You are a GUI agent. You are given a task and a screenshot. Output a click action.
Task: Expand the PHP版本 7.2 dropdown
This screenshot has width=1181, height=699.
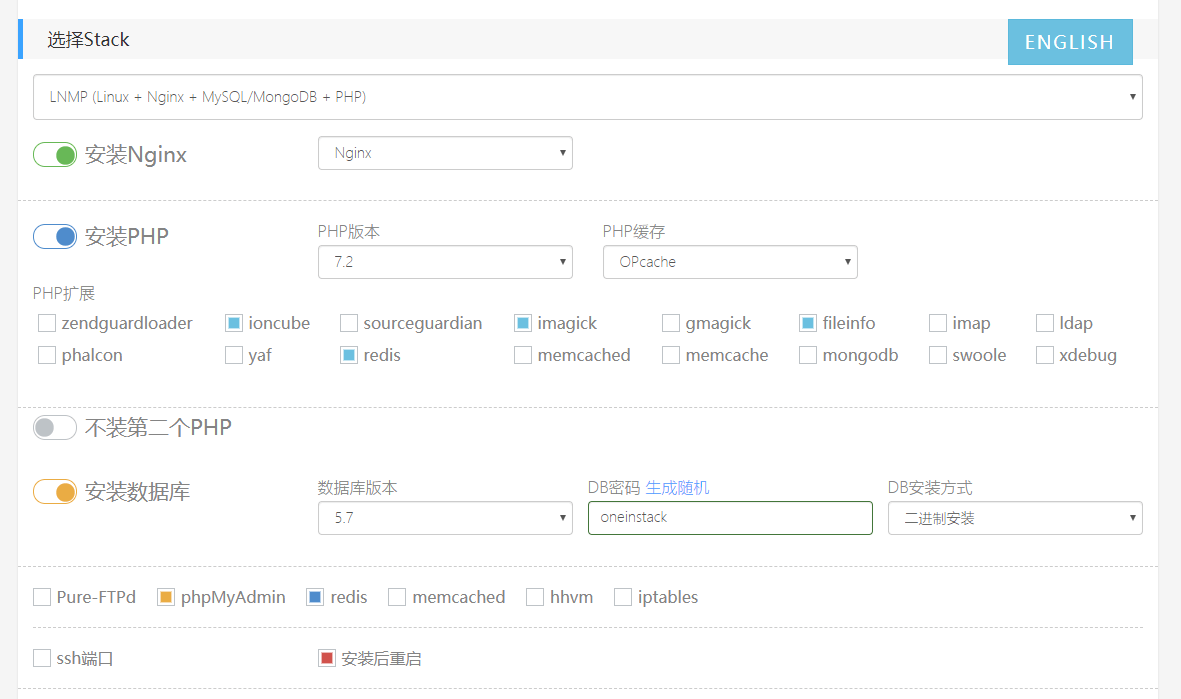tap(445, 262)
